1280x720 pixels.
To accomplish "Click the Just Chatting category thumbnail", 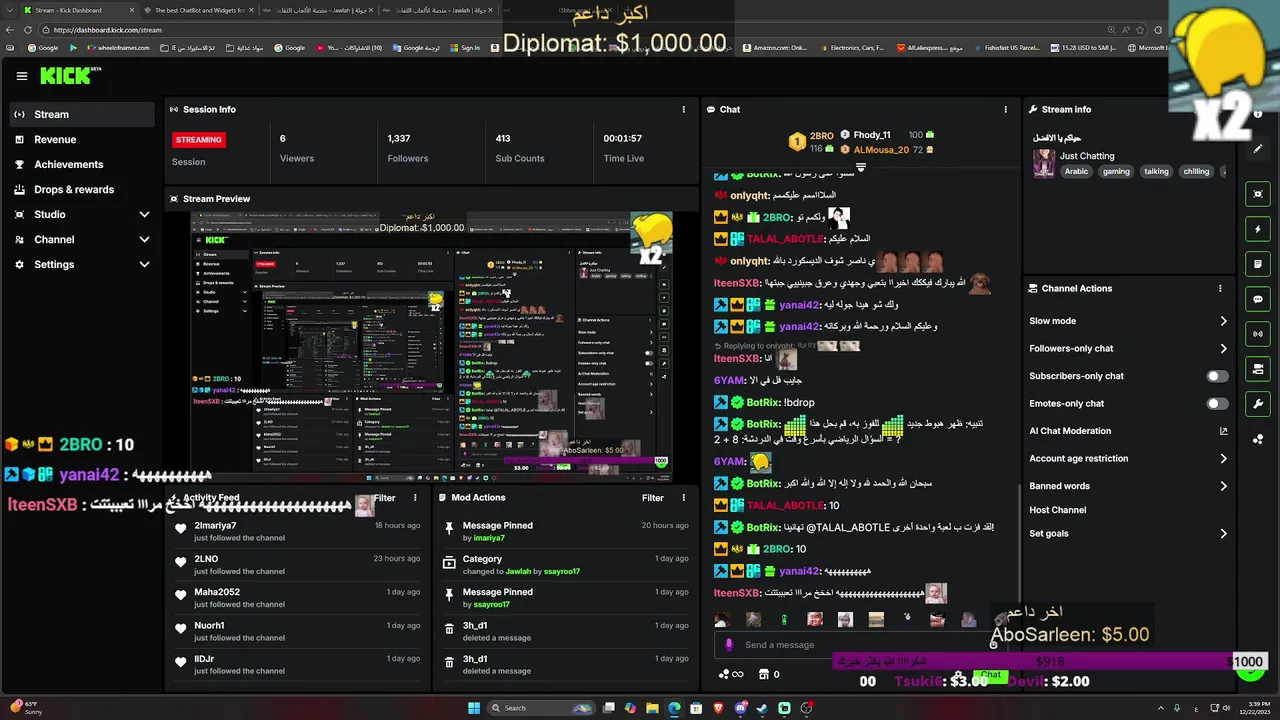I will tap(1044, 163).
